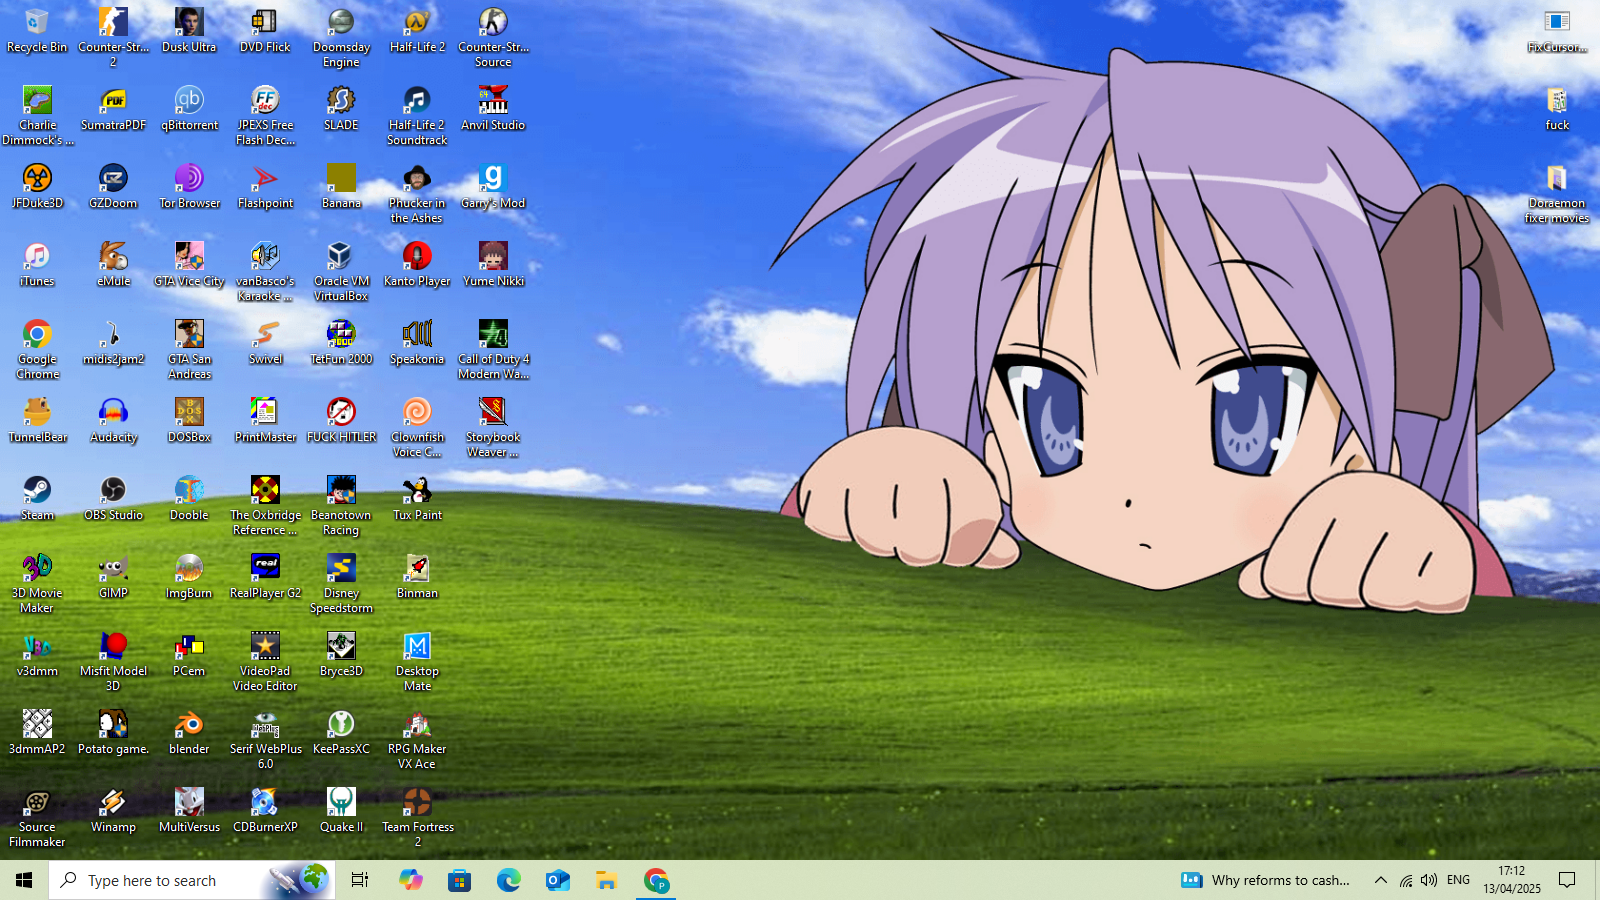Launch Tux Paint desktop icon
The height and width of the screenshot is (900, 1600).
point(417,498)
